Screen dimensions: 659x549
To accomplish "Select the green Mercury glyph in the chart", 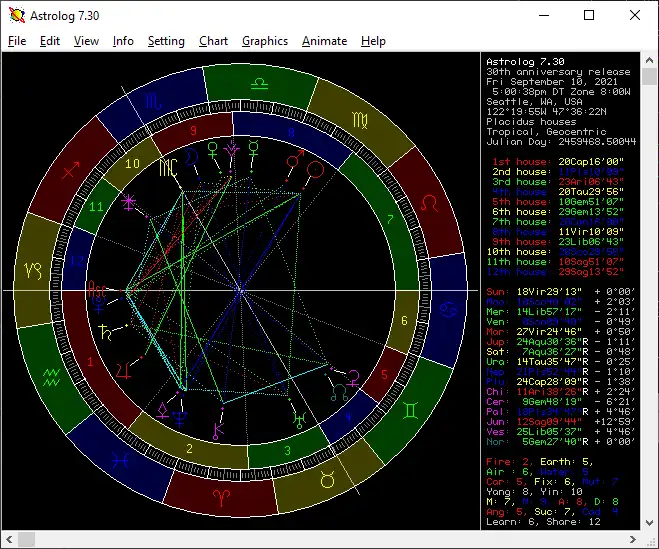I will pyautogui.click(x=253, y=149).
